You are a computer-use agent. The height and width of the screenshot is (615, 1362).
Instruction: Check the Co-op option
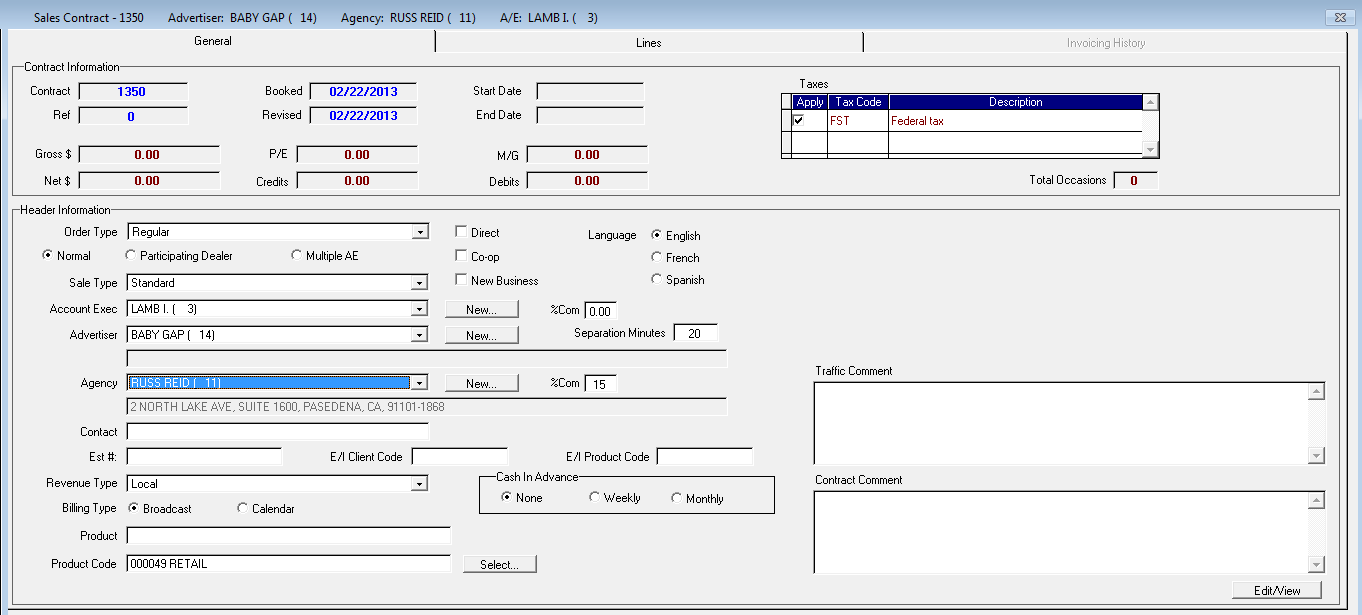[x=461, y=256]
